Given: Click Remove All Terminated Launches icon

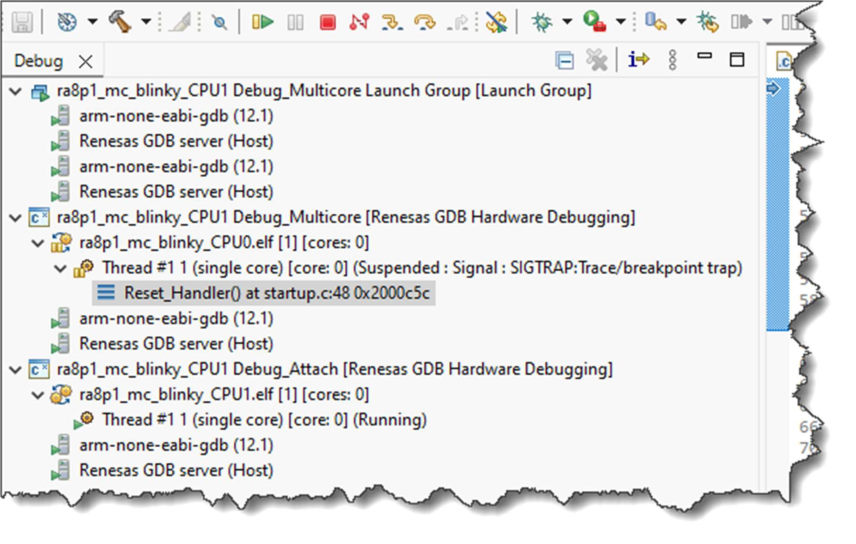Looking at the screenshot, I should (x=596, y=60).
